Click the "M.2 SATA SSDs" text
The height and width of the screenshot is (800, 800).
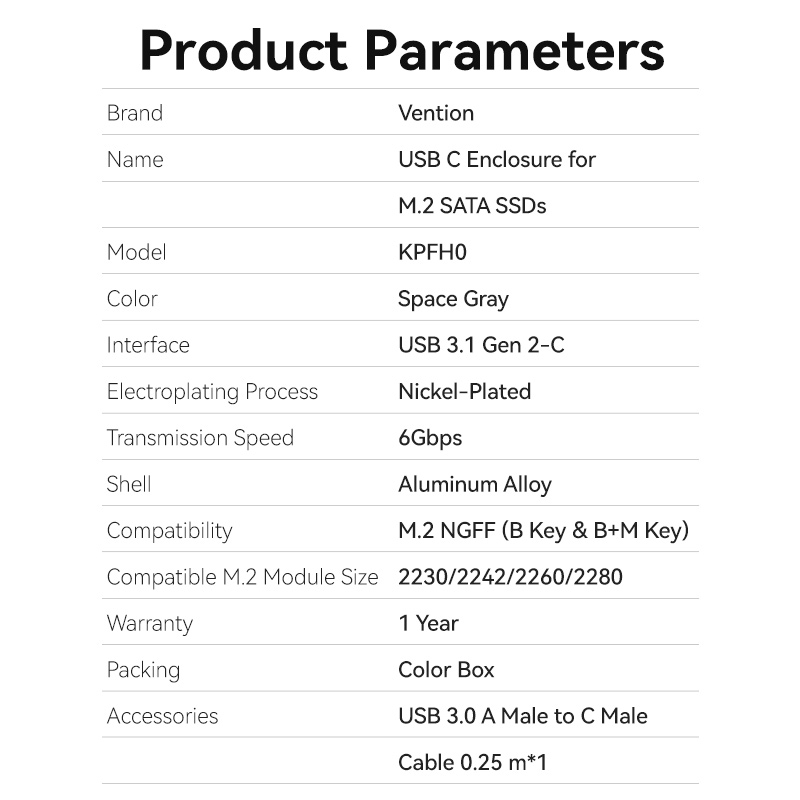[472, 206]
